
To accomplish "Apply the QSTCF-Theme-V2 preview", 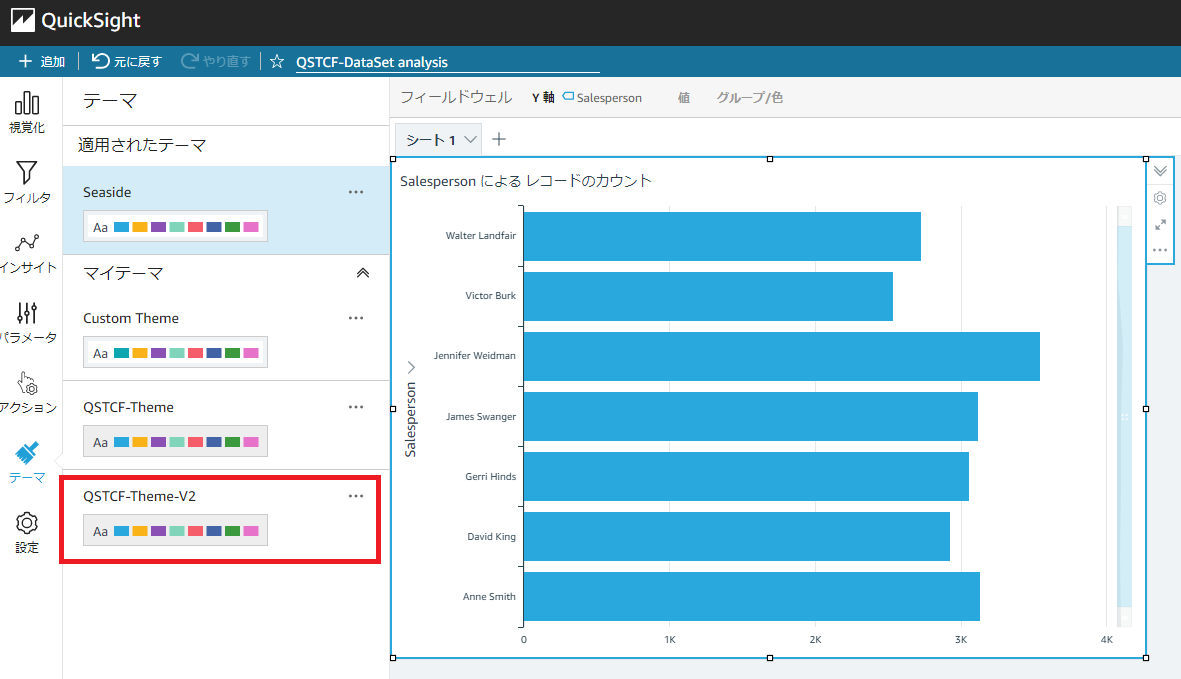I will point(175,531).
